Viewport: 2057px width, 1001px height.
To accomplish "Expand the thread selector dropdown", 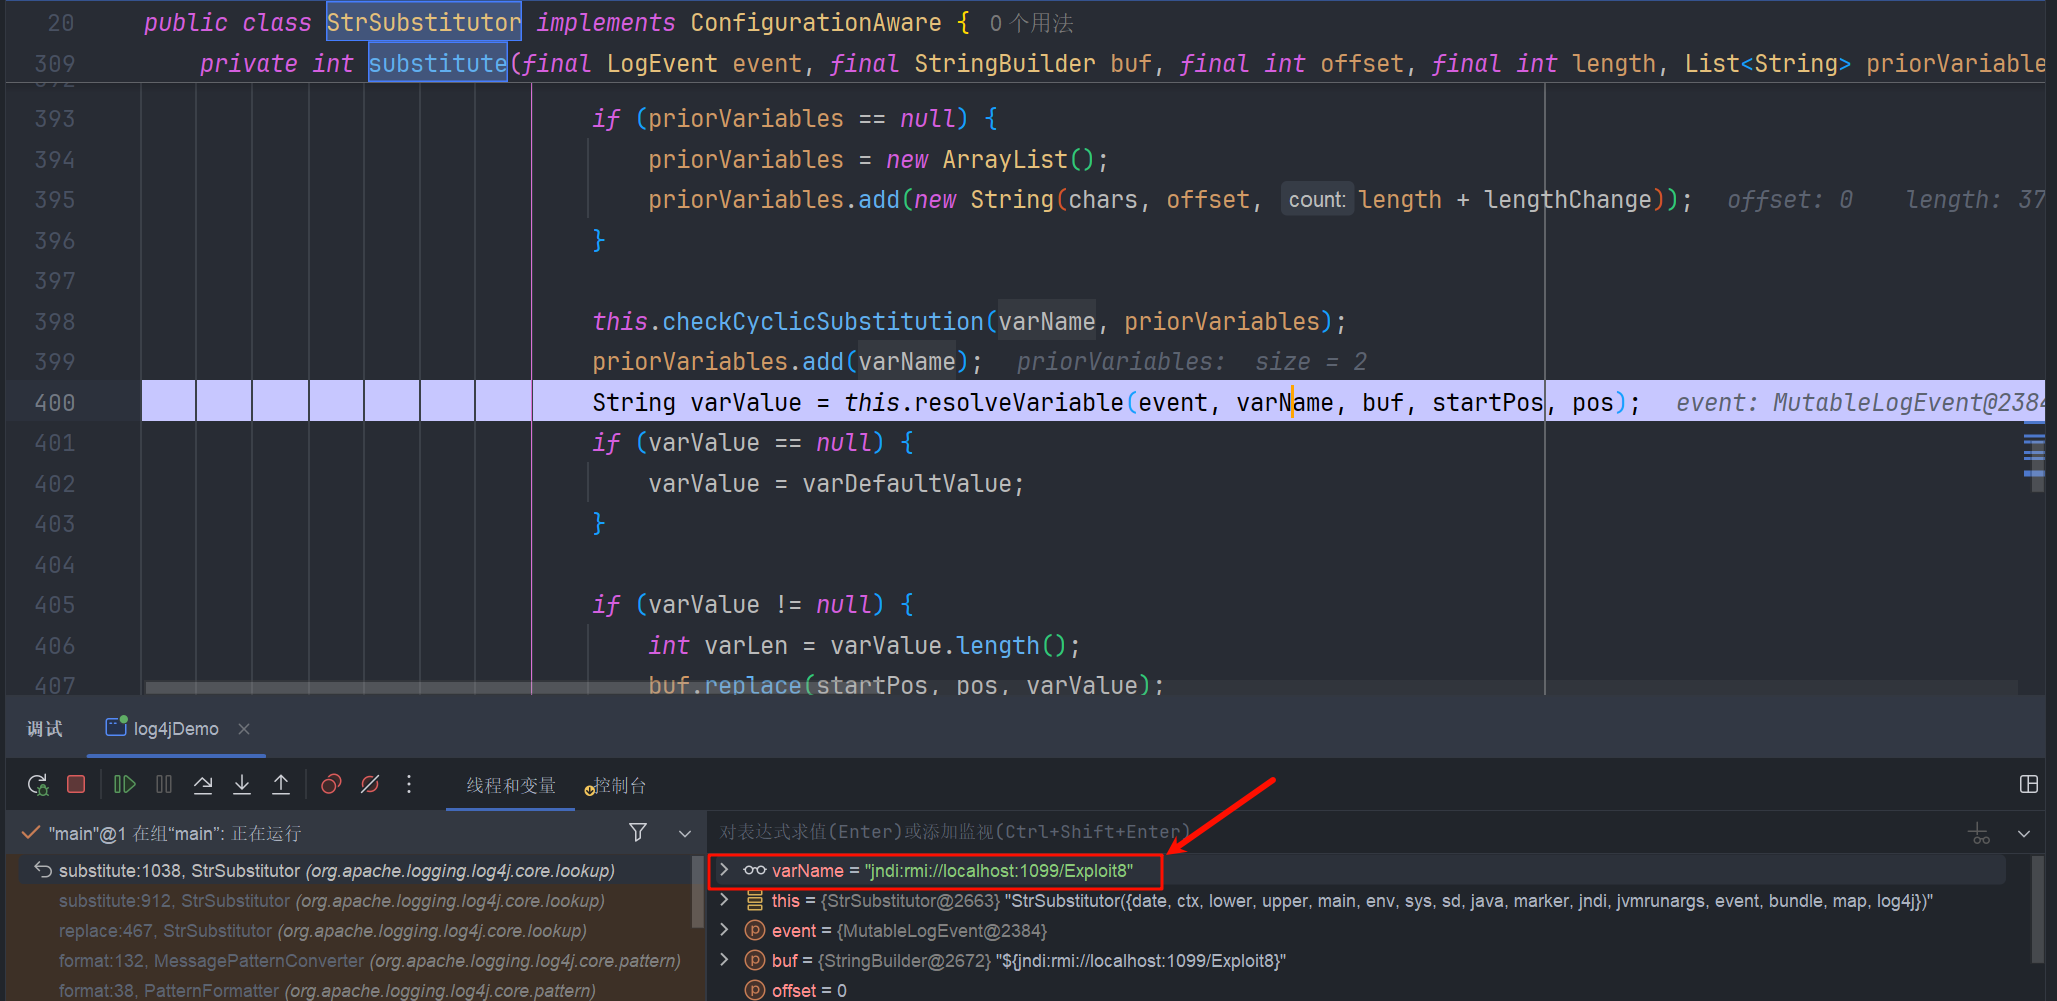I will coord(685,833).
